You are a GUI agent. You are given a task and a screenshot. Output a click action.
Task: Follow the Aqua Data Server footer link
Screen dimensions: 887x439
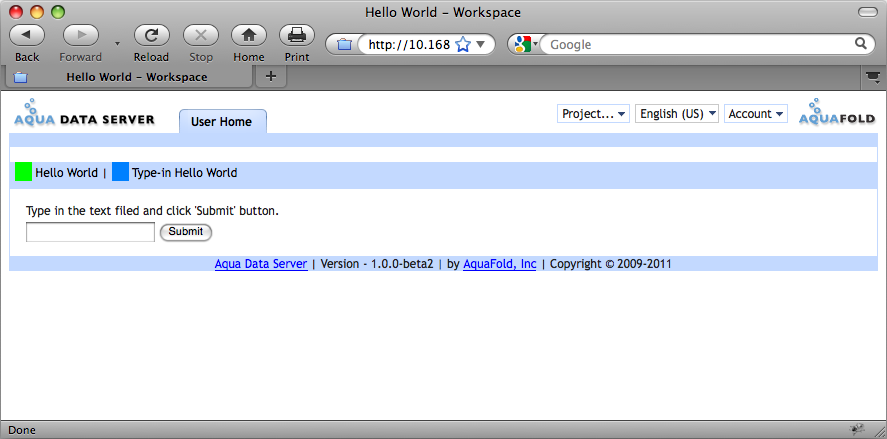(261, 264)
